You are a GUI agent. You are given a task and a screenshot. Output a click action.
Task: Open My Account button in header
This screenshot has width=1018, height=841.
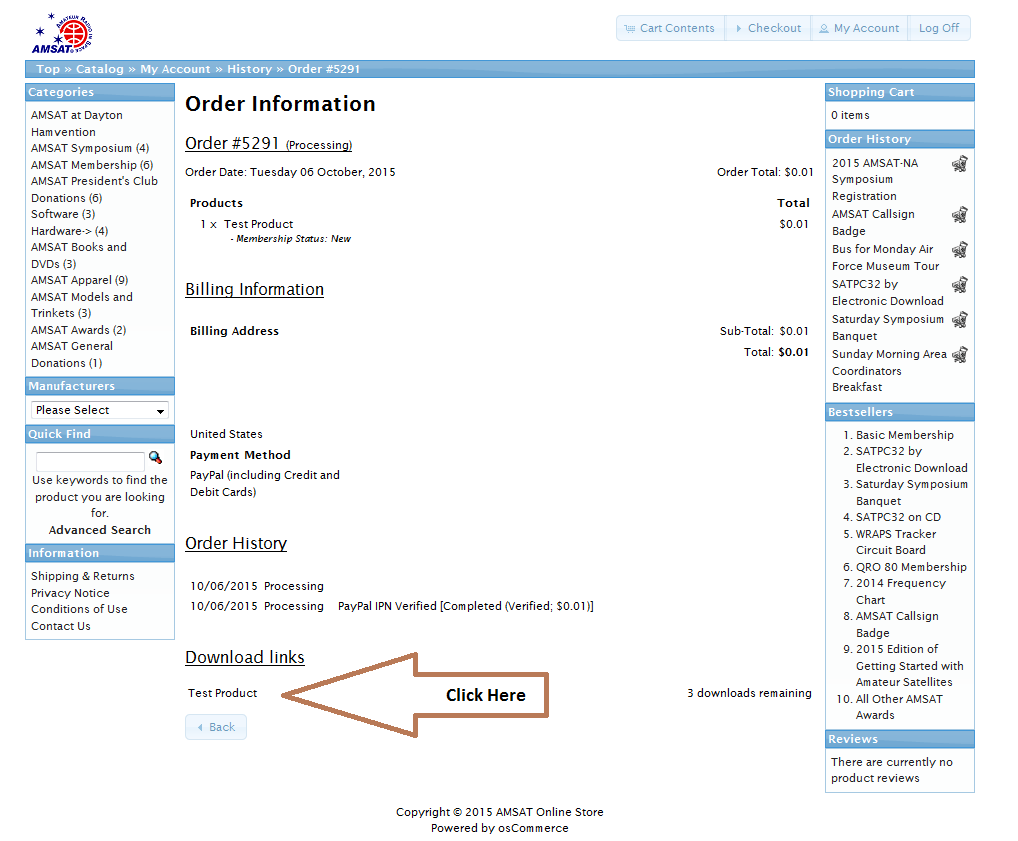(859, 28)
